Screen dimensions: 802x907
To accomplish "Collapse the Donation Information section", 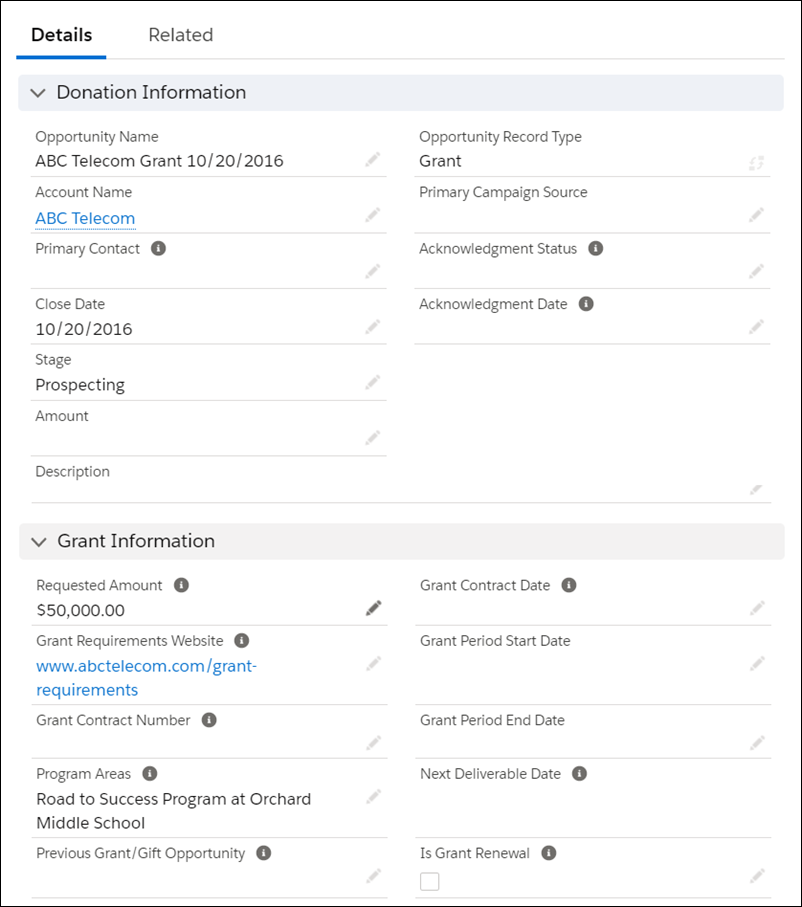I will click(38, 92).
